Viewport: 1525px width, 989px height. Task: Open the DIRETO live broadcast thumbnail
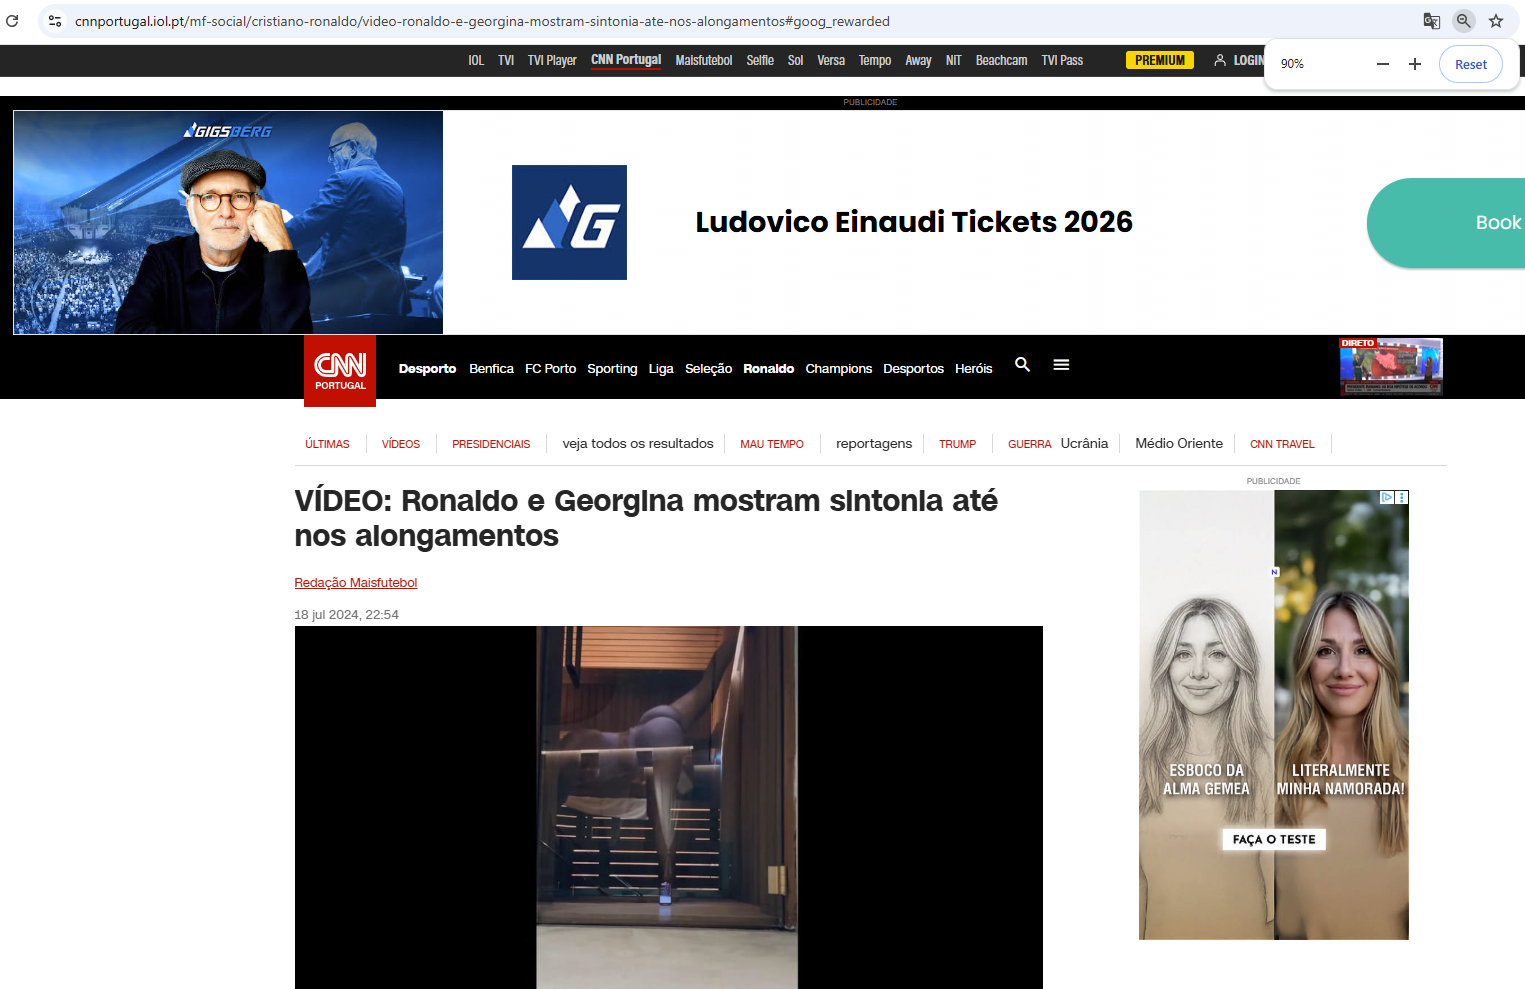pyautogui.click(x=1390, y=367)
